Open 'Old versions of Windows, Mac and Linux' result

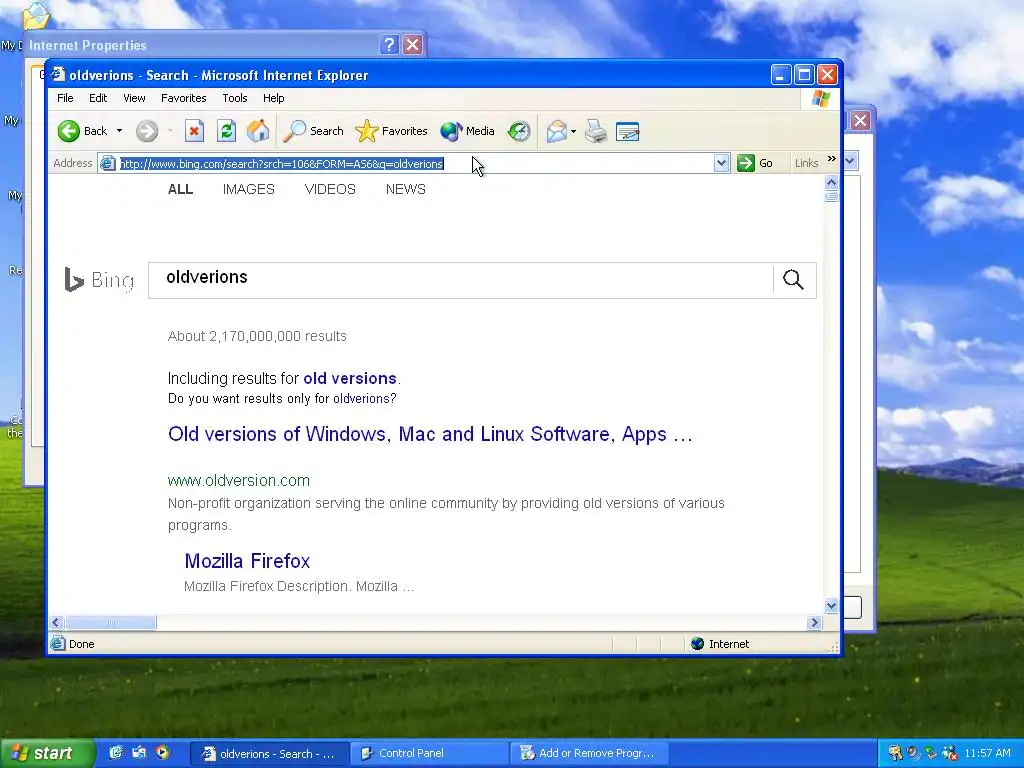(x=430, y=434)
